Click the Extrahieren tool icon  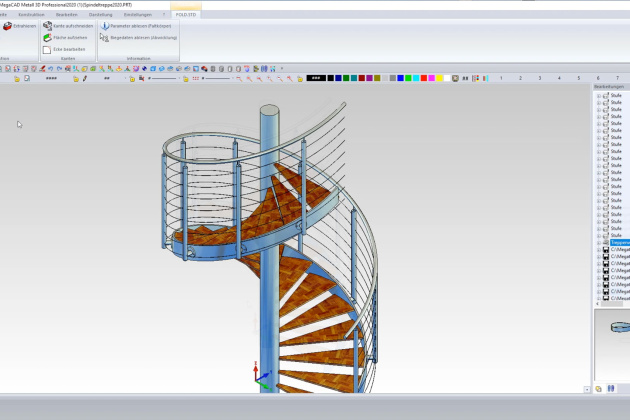click(x=7, y=26)
